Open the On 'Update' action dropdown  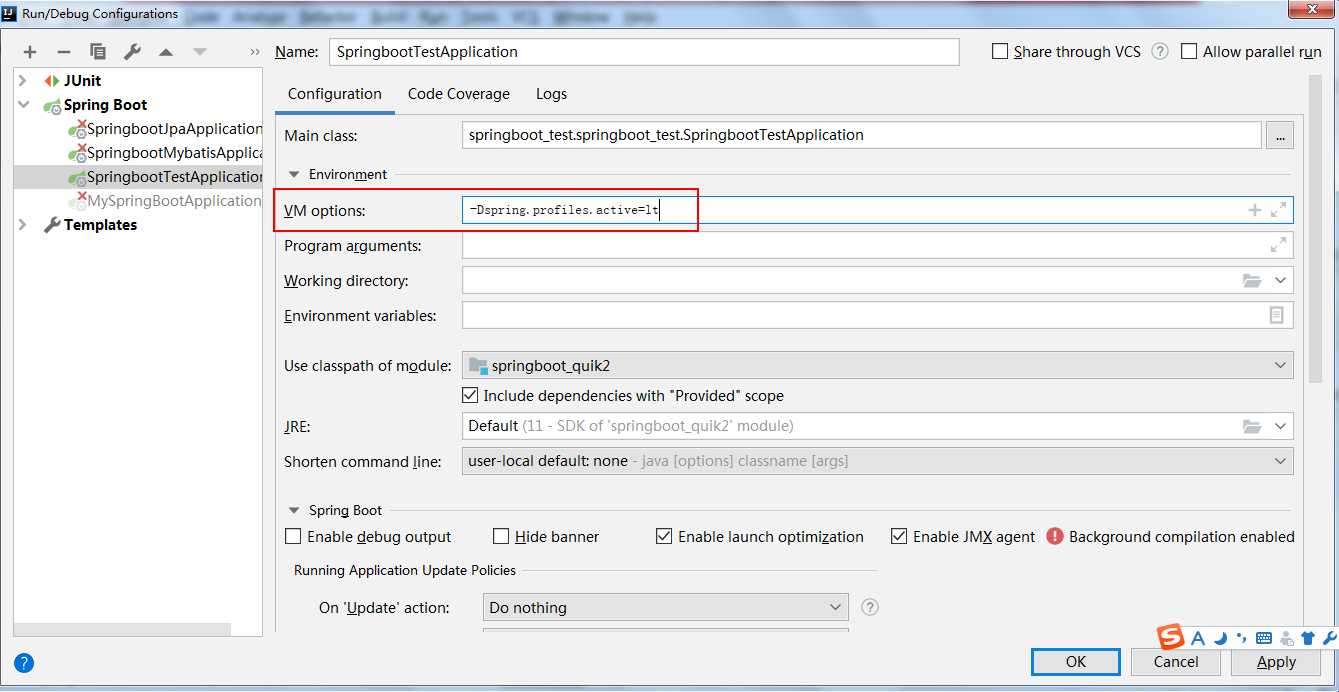pyautogui.click(x=836, y=607)
